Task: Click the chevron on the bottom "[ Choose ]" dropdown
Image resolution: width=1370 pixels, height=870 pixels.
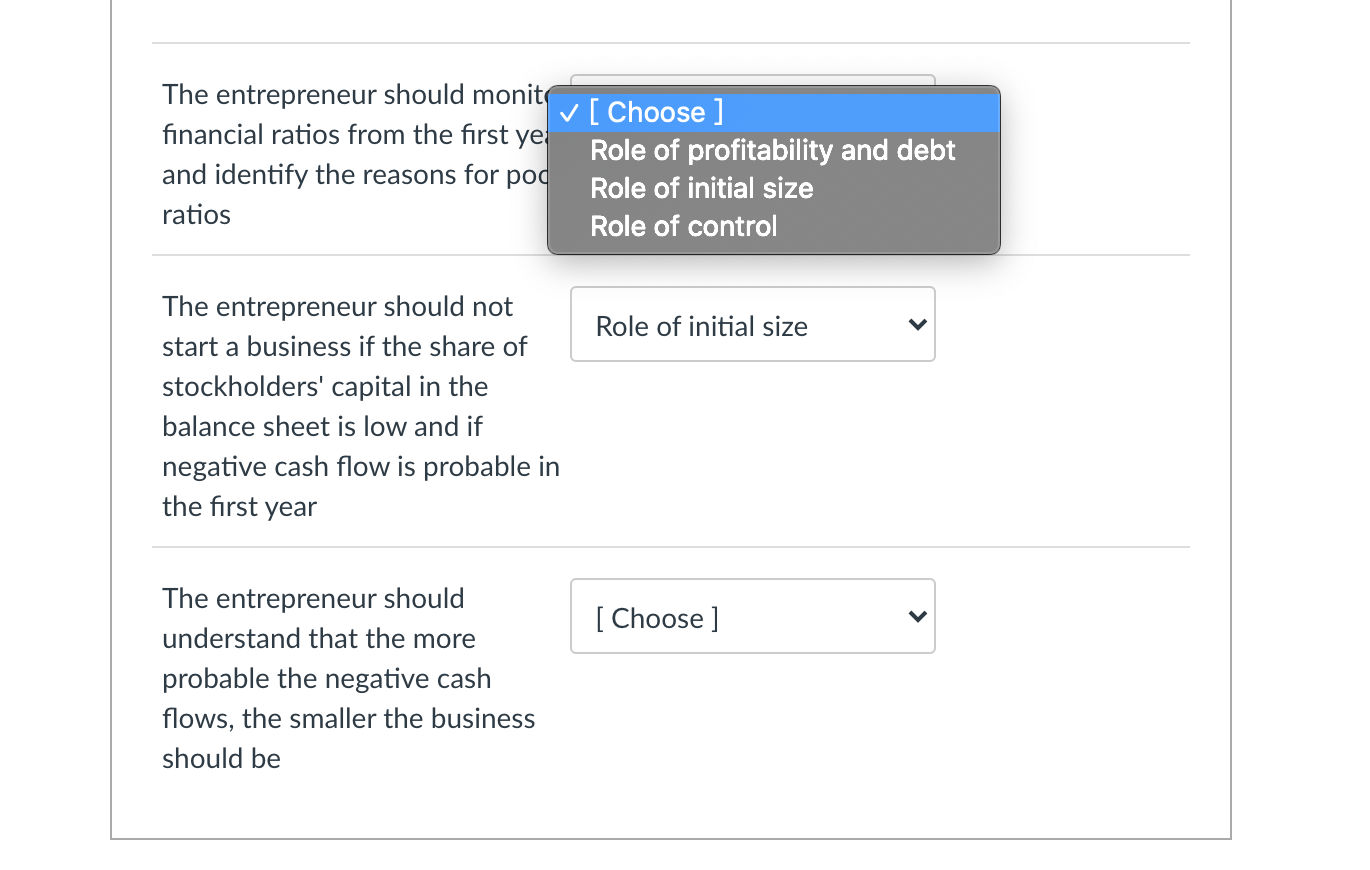Action: [917, 616]
